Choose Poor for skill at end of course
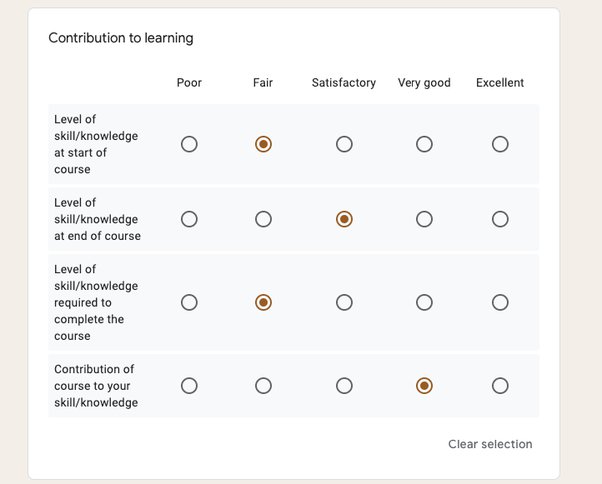Viewport: 602px width, 484px height. [189, 219]
